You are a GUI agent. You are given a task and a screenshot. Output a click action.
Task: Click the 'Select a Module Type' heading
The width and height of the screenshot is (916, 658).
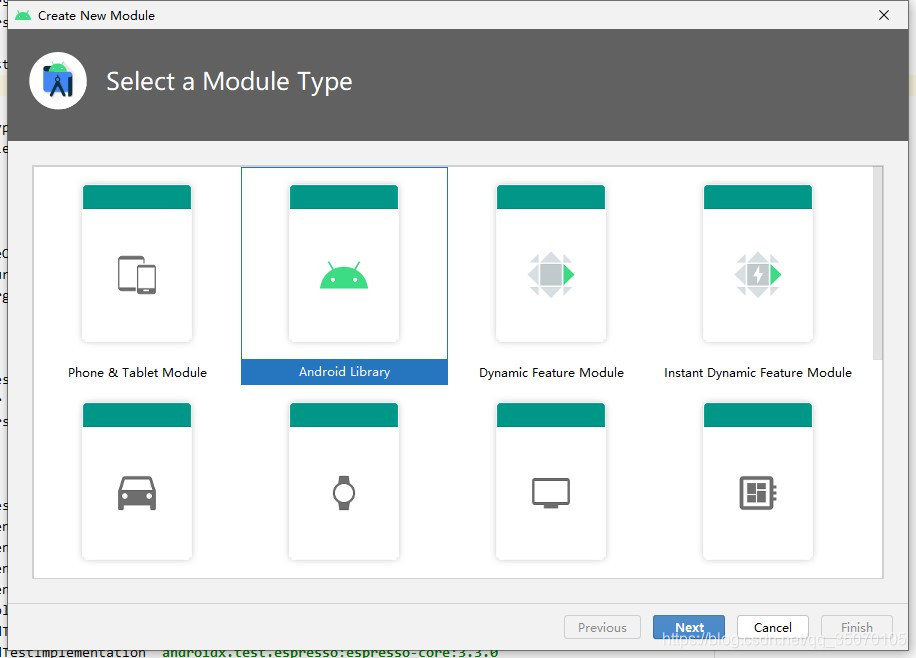click(x=229, y=81)
